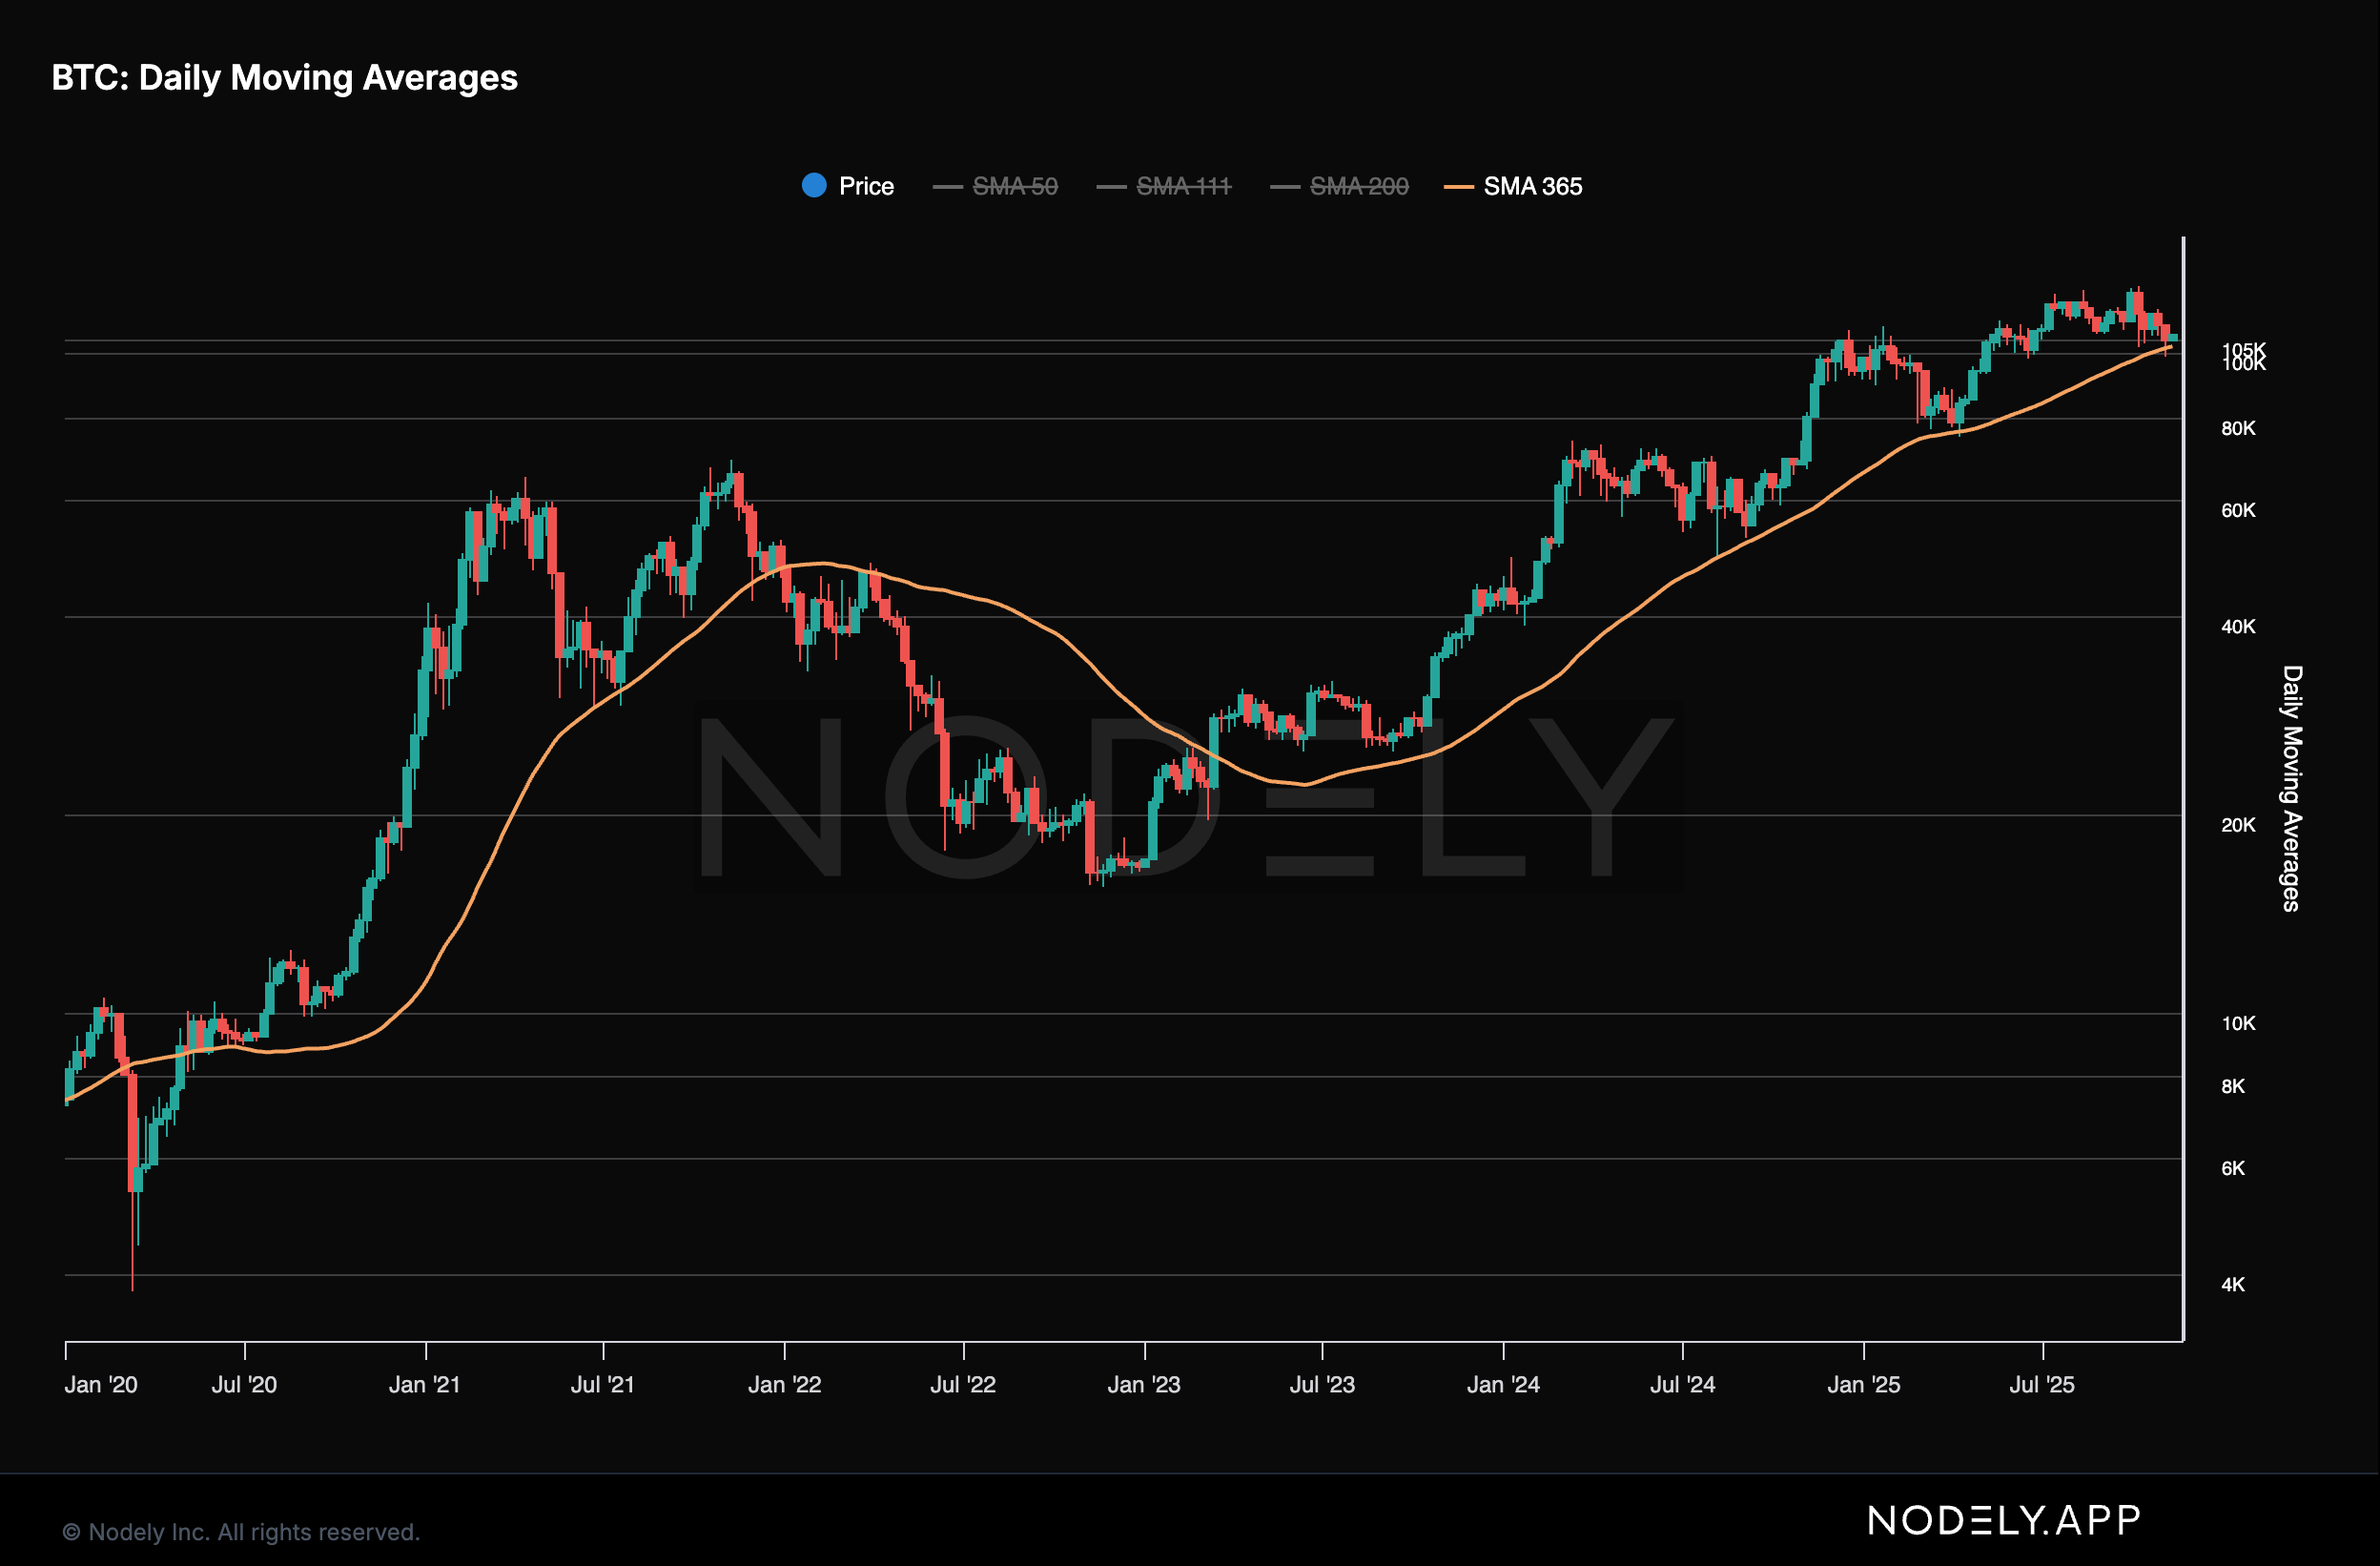Click the Jan '20 x-axis label
This screenshot has height=1566, width=2380.
pos(101,1385)
